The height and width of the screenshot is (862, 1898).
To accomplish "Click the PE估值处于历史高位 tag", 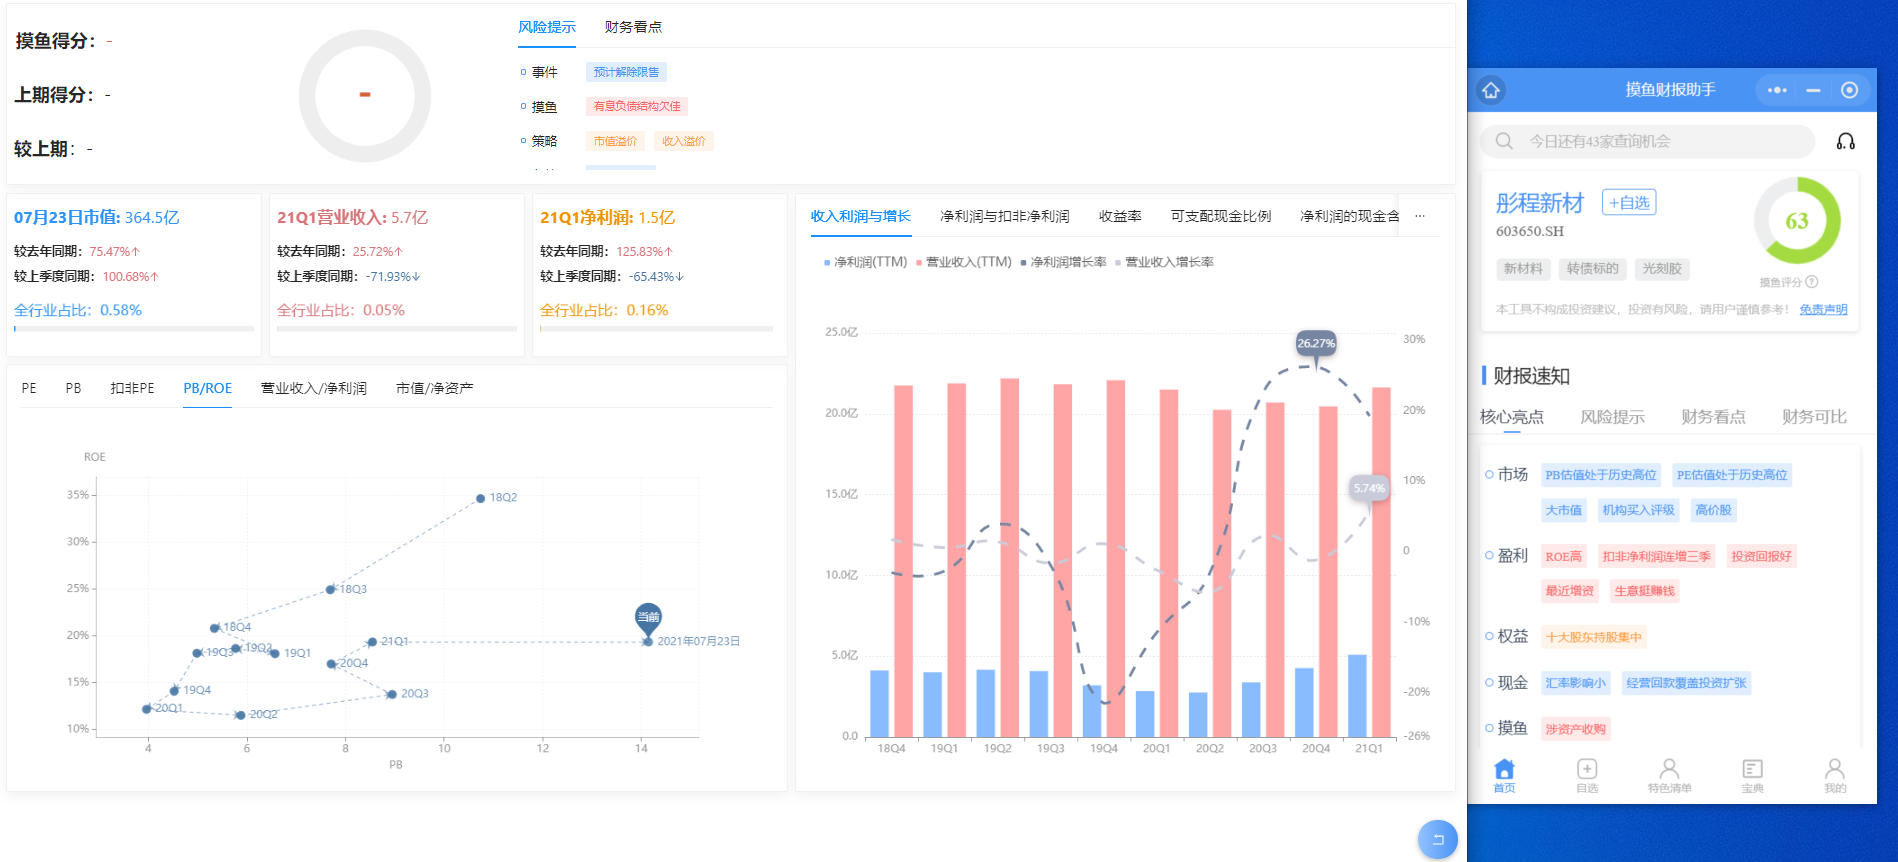I will tap(1732, 475).
